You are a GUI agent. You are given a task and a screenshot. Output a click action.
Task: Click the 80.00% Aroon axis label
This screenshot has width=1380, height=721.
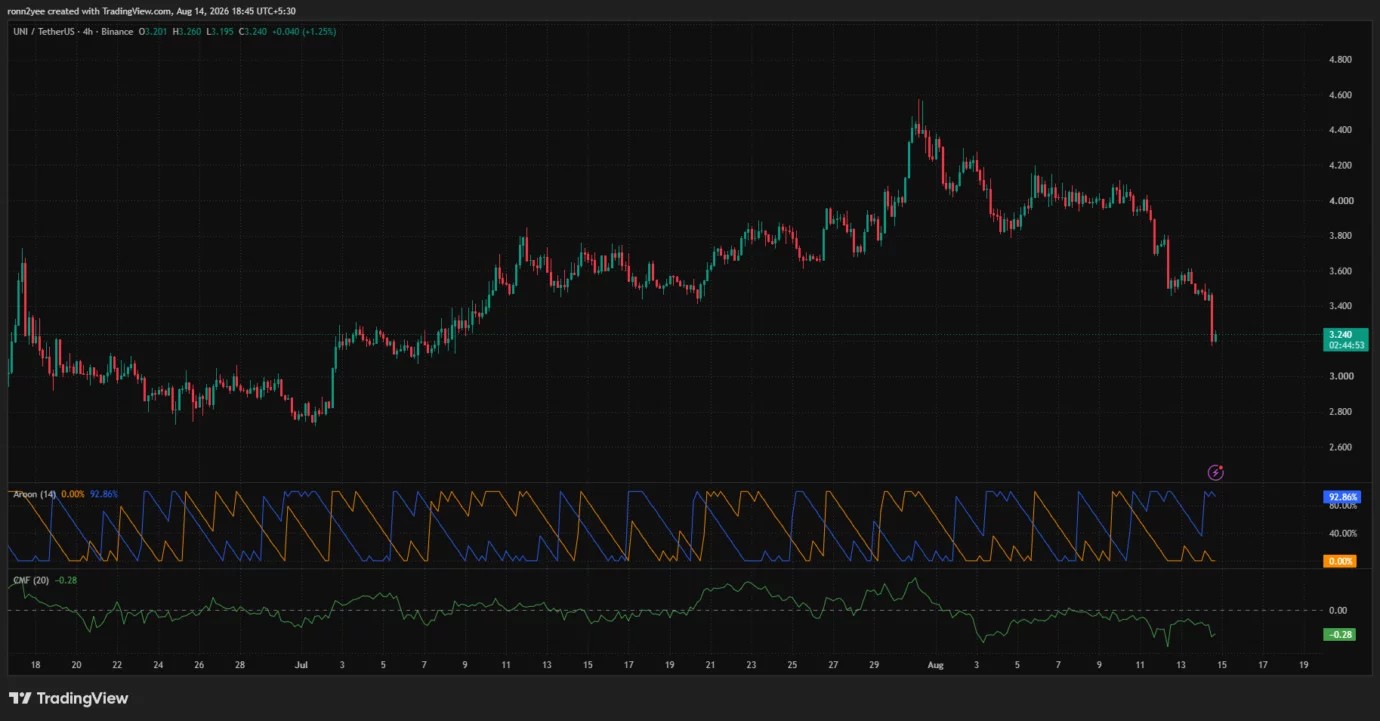tap(1342, 506)
